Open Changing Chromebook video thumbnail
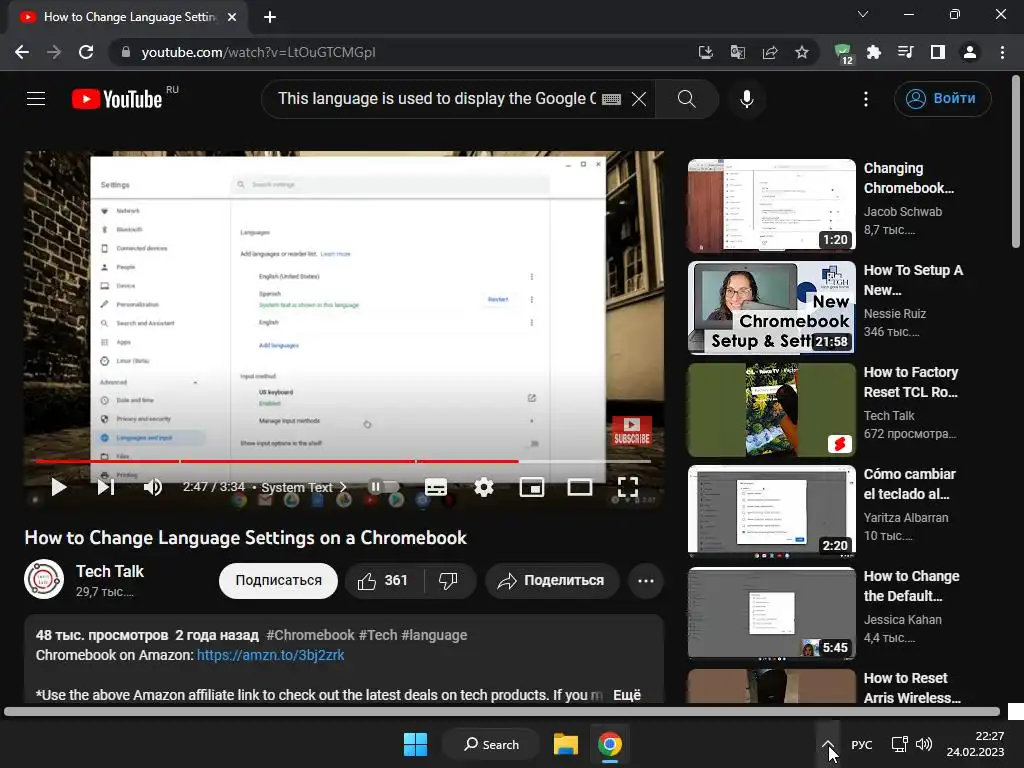The width and height of the screenshot is (1024, 768). (x=771, y=206)
